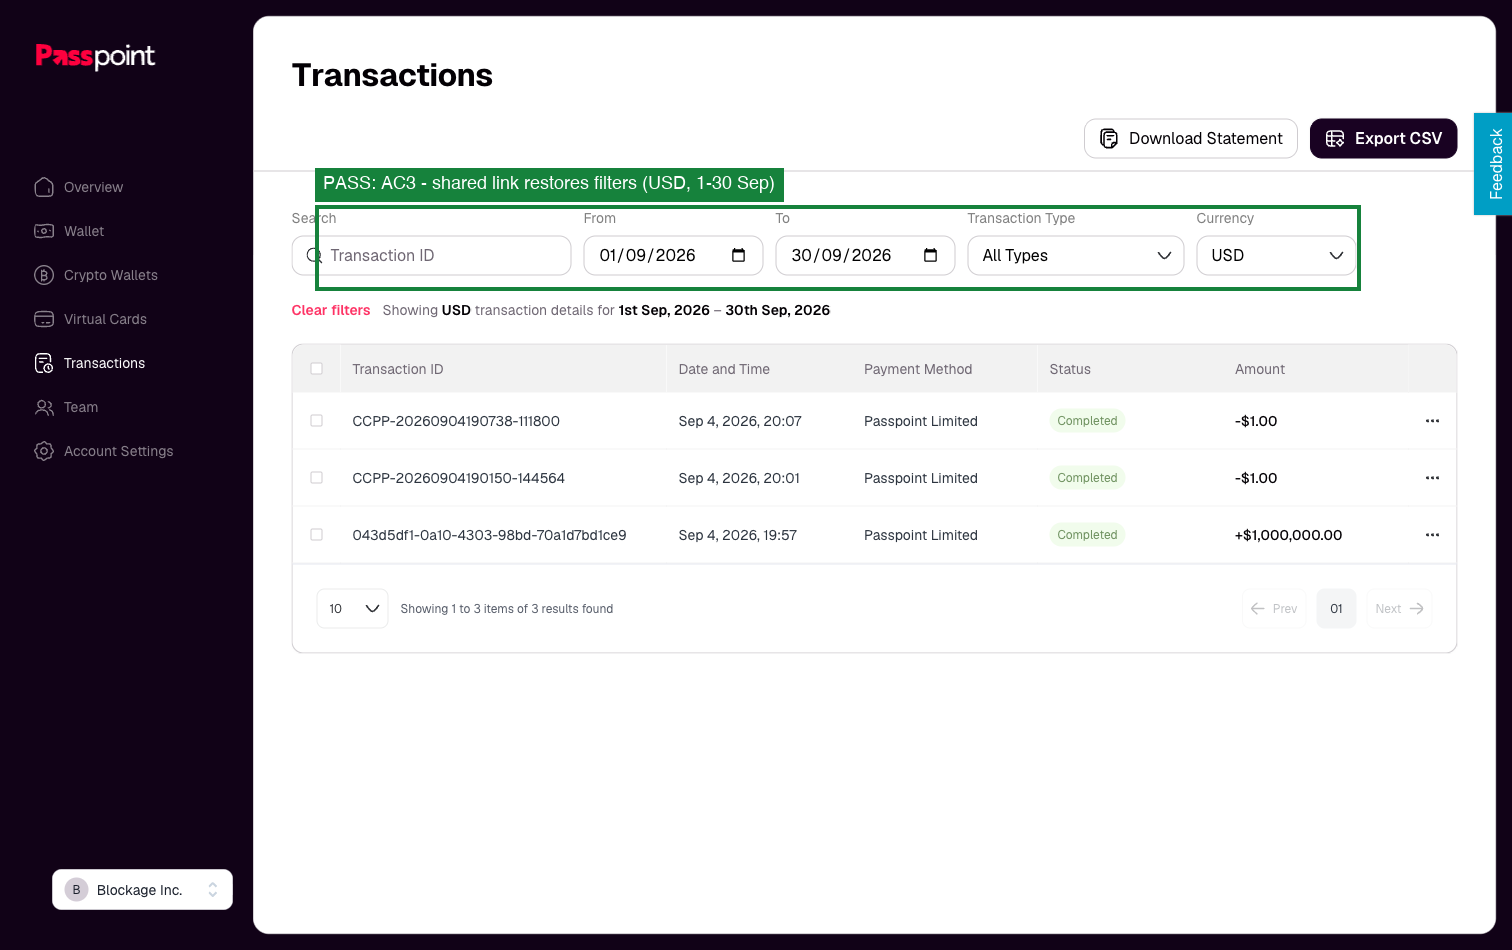The width and height of the screenshot is (1512, 950).
Task: Open the Transaction Type dropdown
Action: click(x=1076, y=255)
